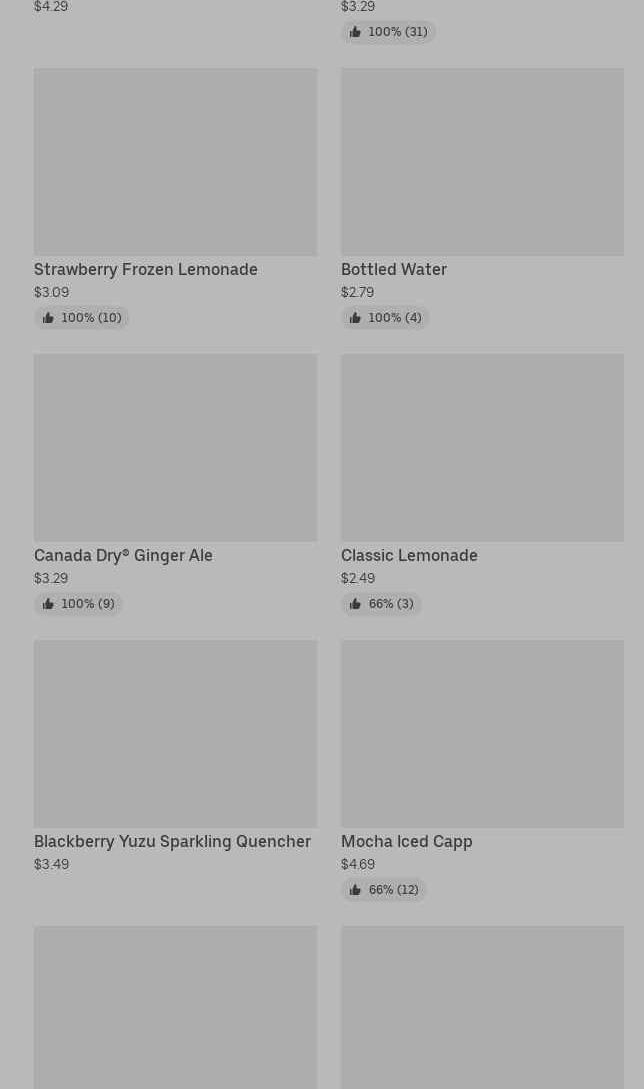Click thumbs-up icon on 100% (31) rating

355,32
